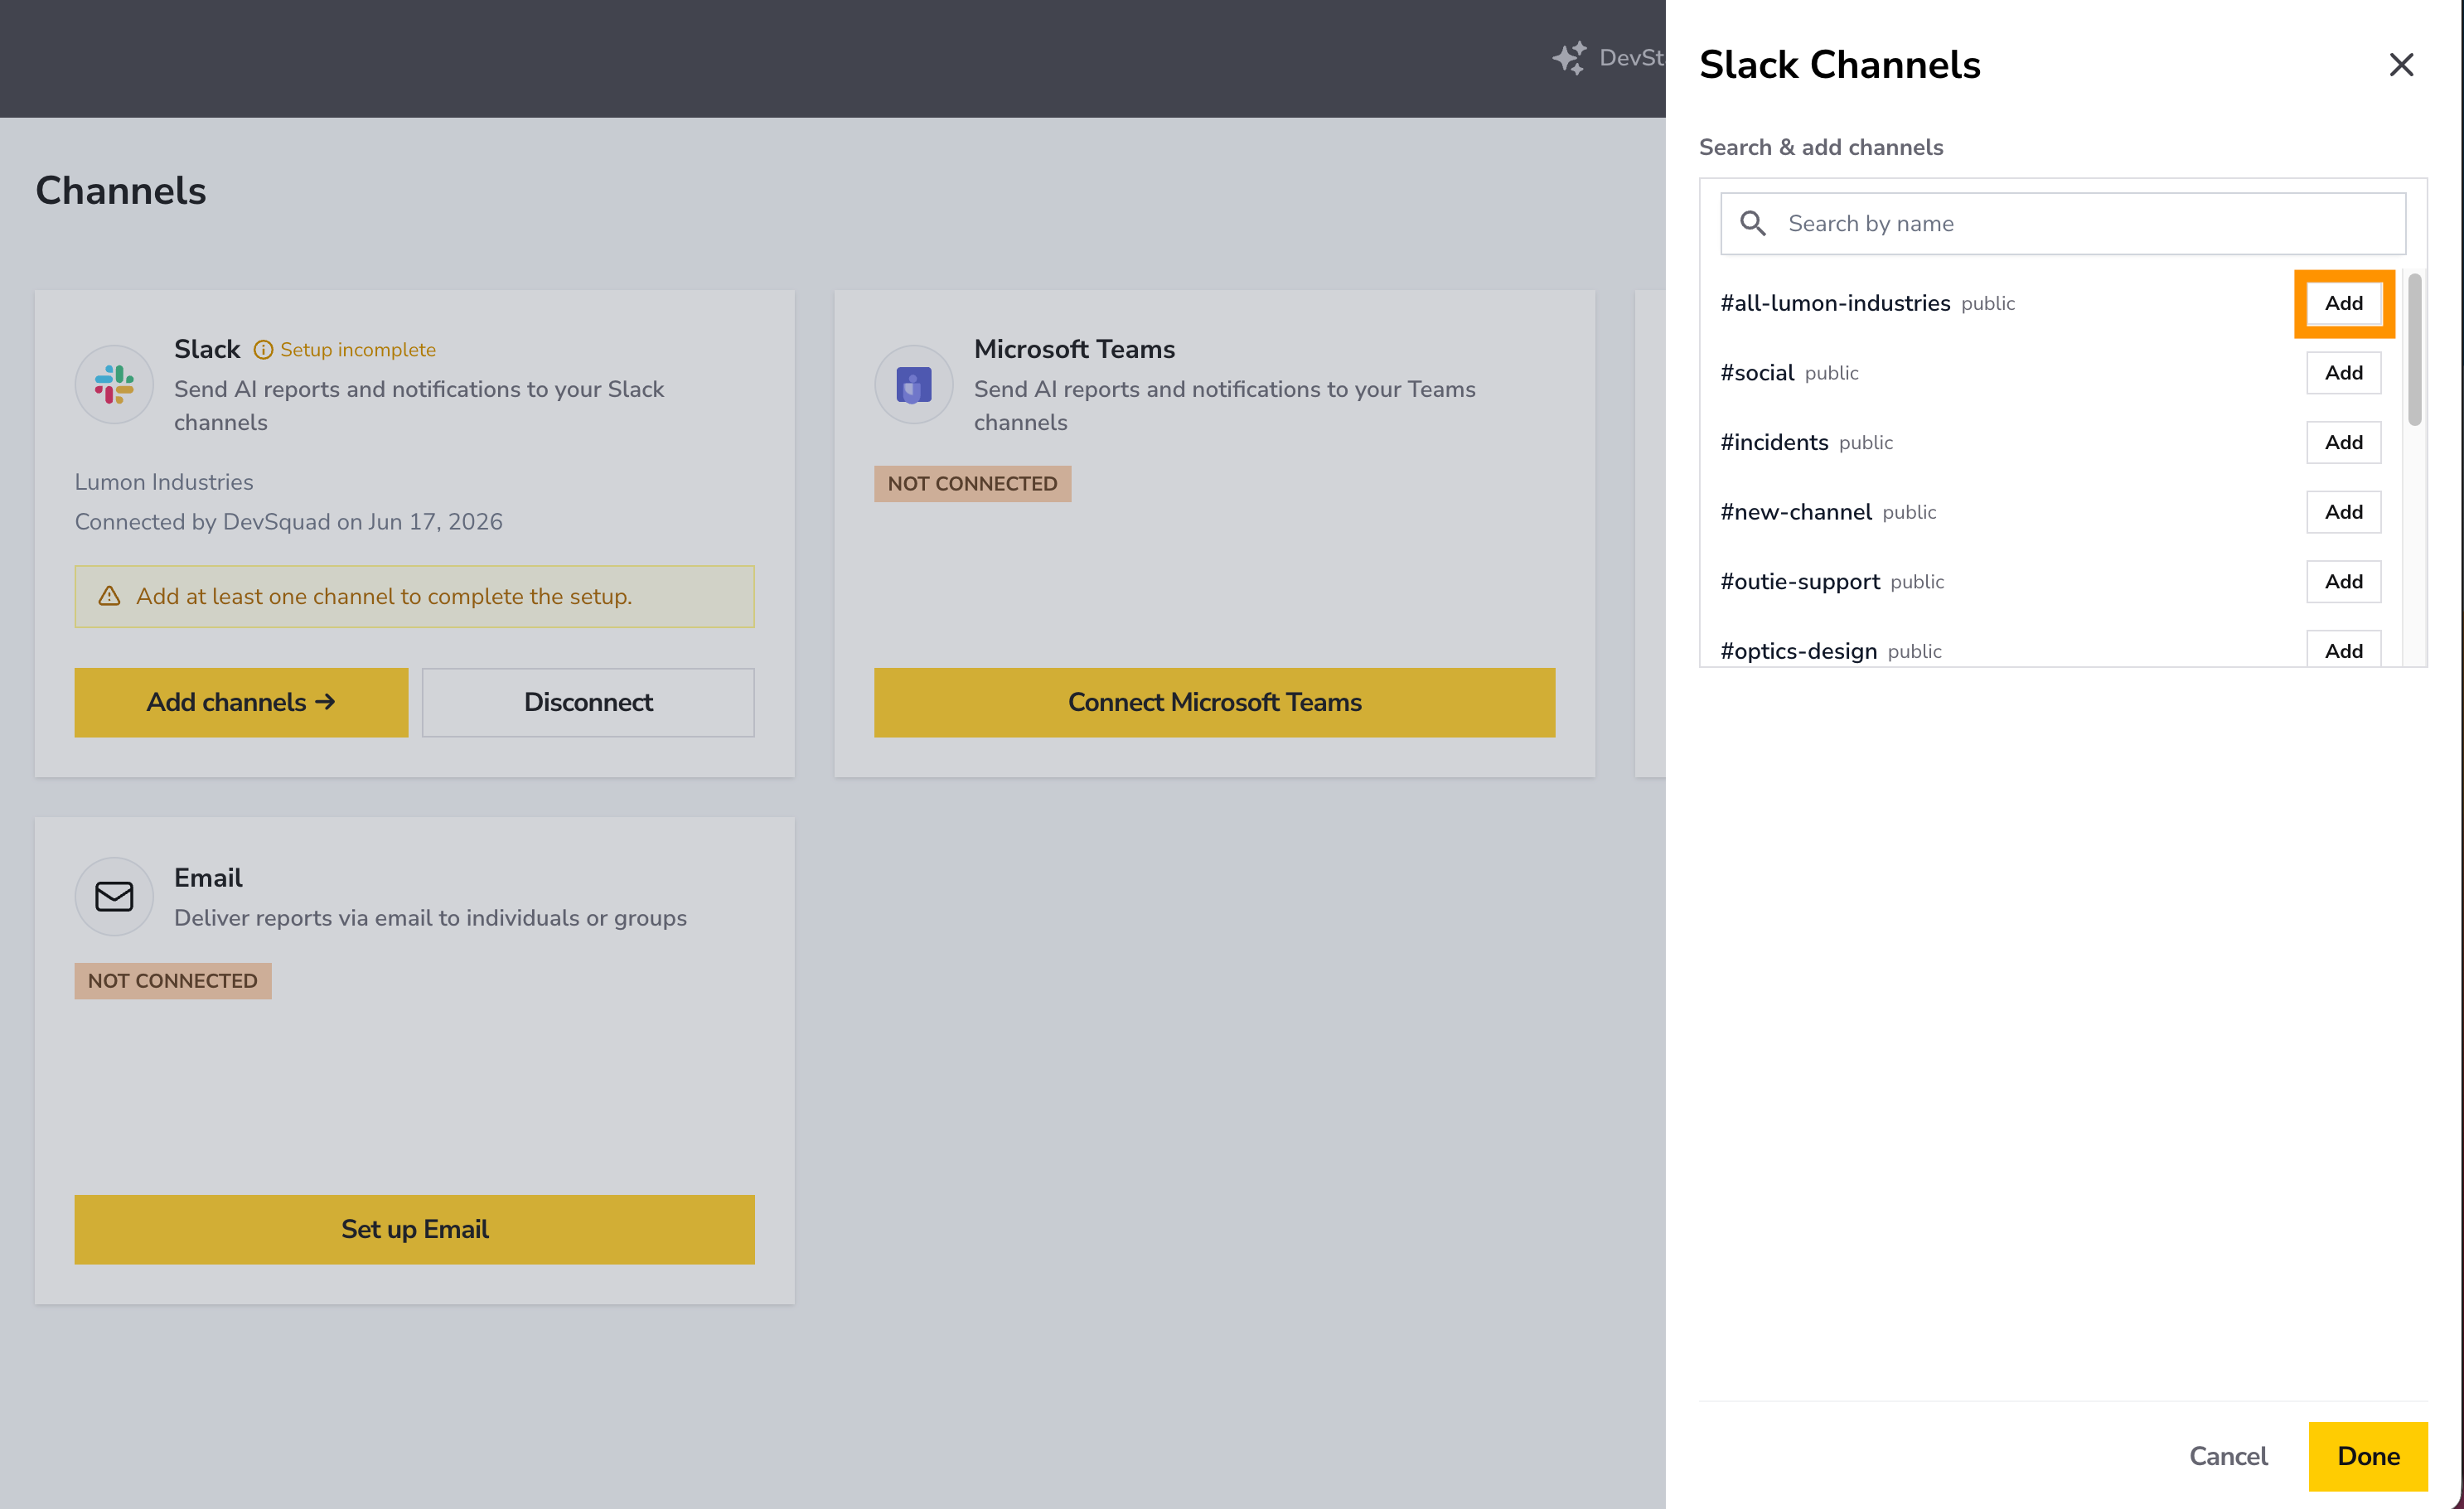This screenshot has width=2464, height=1509.
Task: Select #all-lumon-industries channel name
Action: click(x=1835, y=303)
